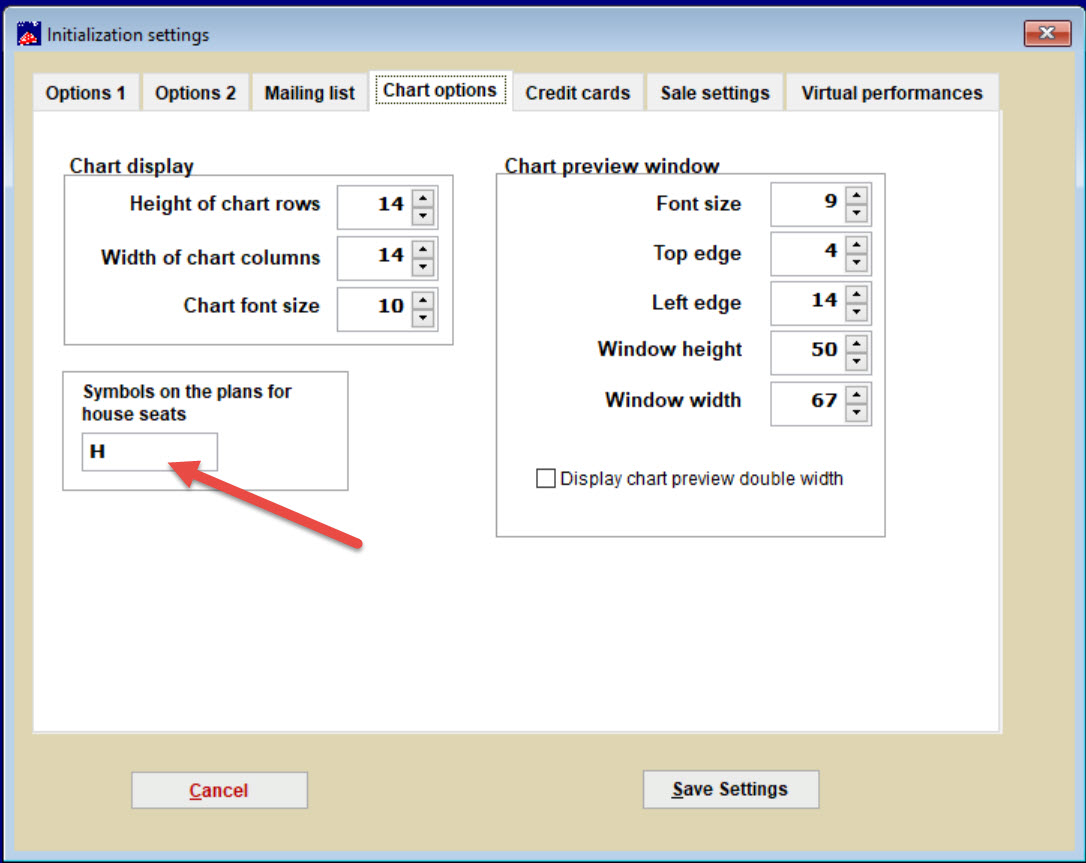Open the Options 2 tab
The height and width of the screenshot is (863, 1086).
pos(195,93)
